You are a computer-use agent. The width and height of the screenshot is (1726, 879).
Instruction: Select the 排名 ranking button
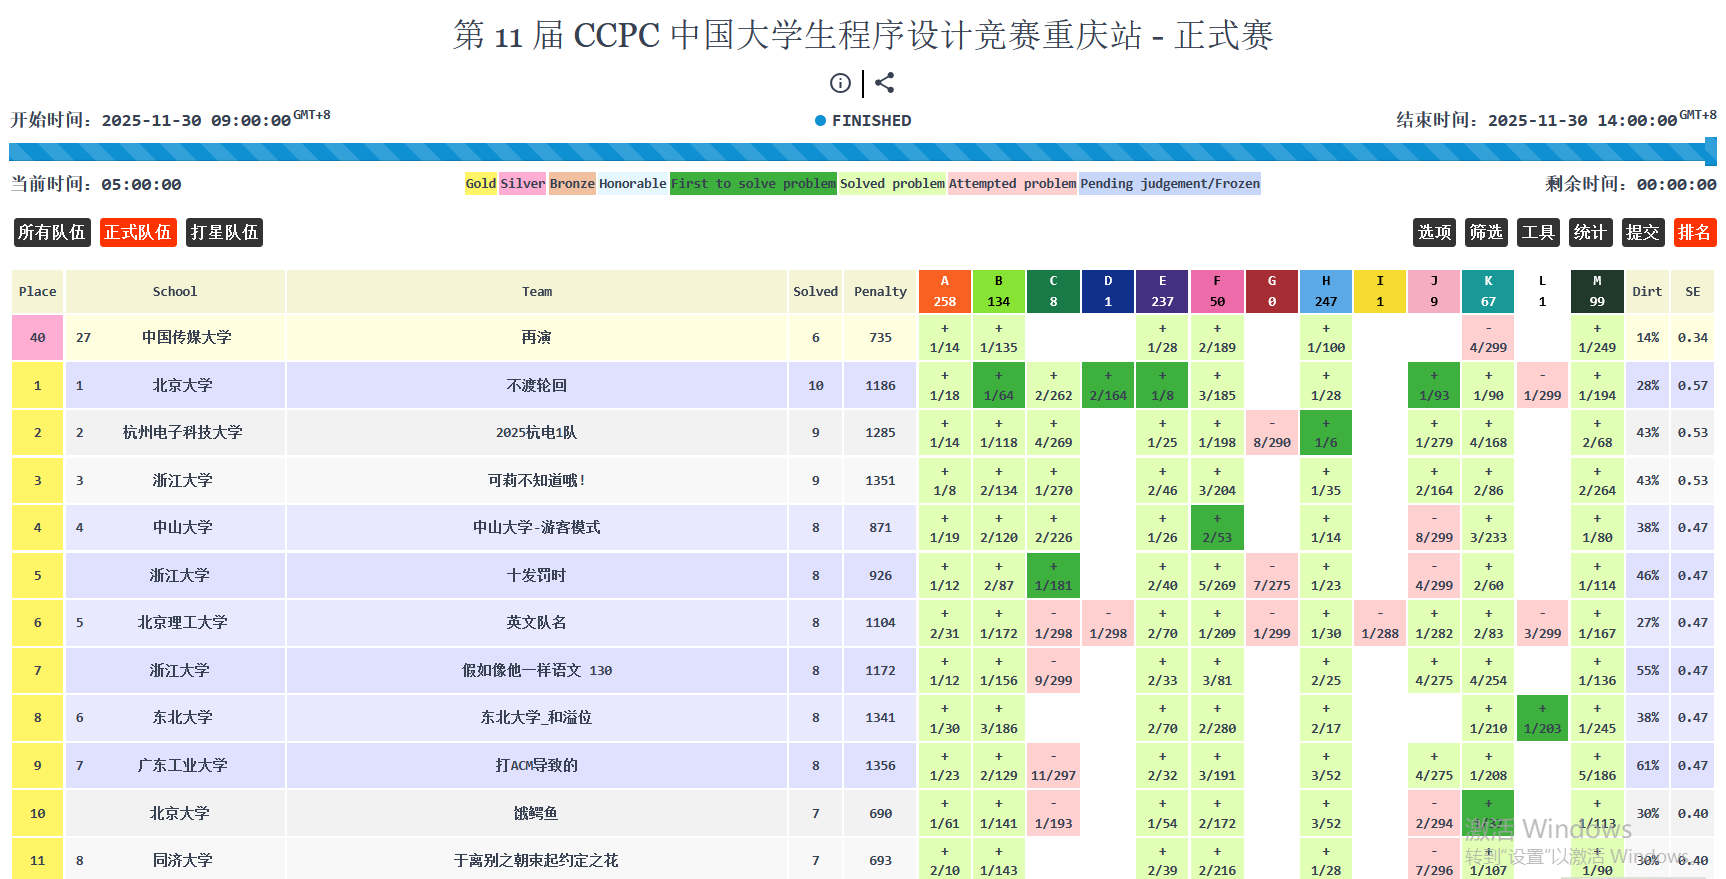(x=1694, y=232)
